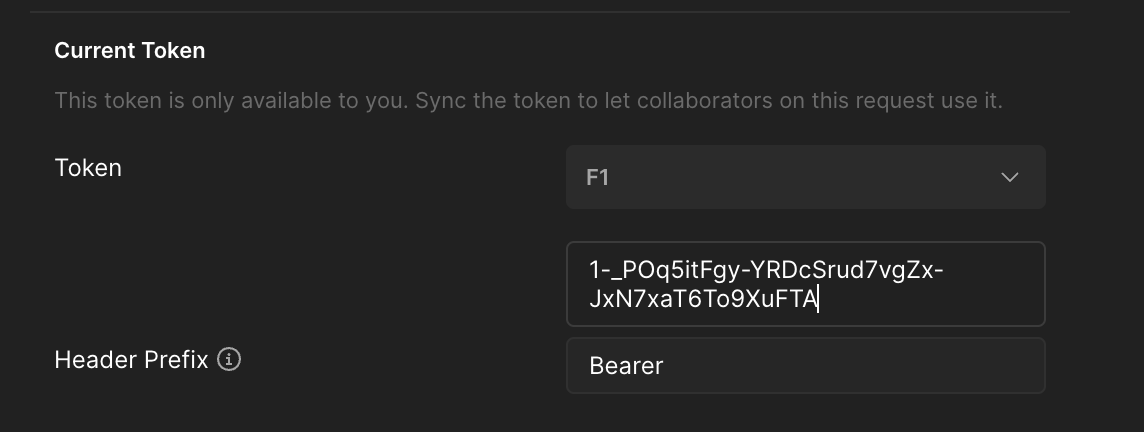This screenshot has width=1144, height=432.
Task: Expand the token chevron arrow
Action: (1010, 177)
